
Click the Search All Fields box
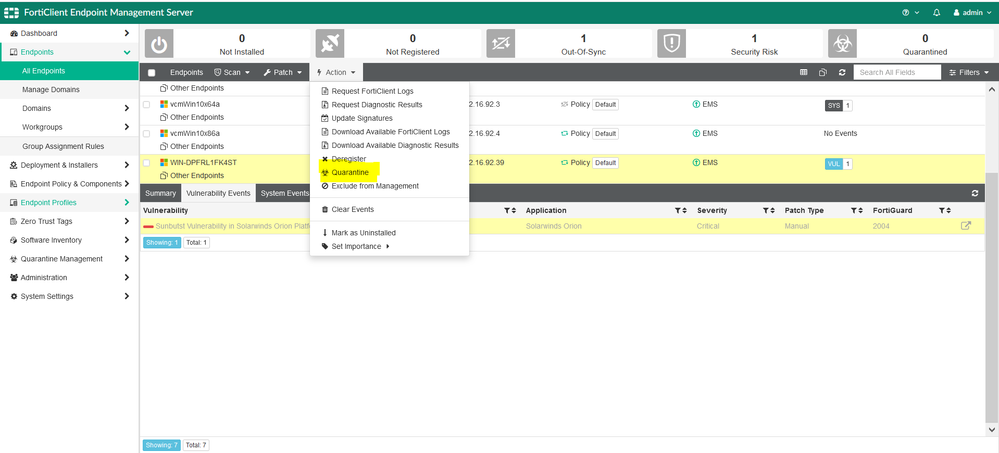(x=897, y=73)
